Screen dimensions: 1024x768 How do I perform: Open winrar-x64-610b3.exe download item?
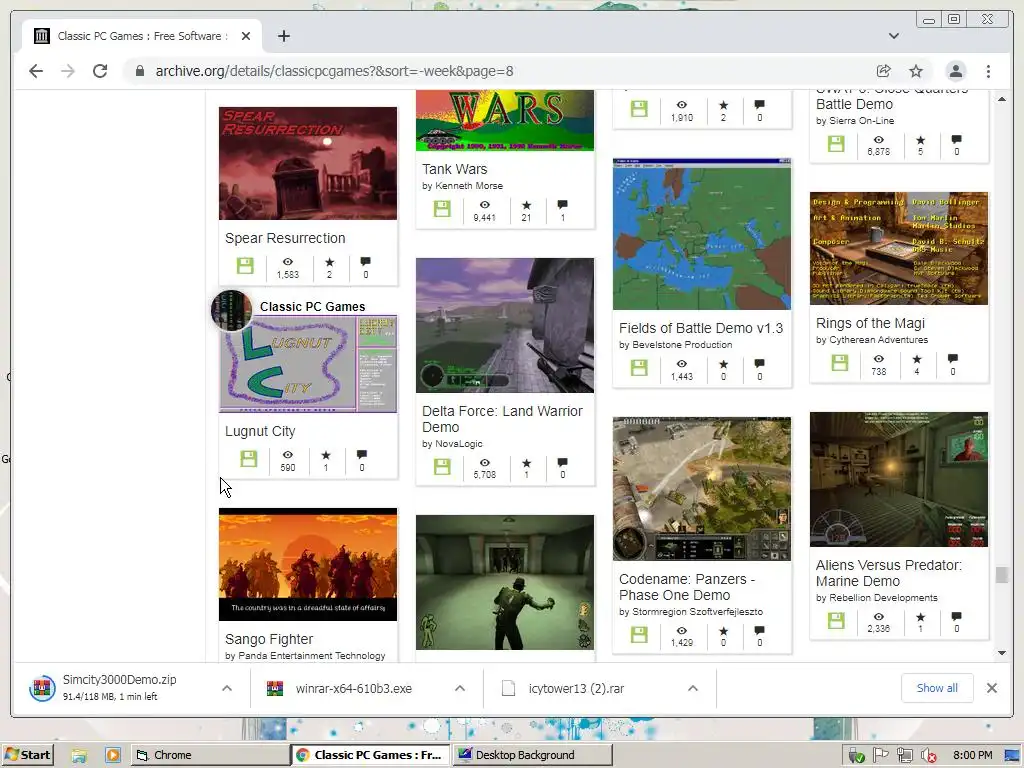(353, 688)
